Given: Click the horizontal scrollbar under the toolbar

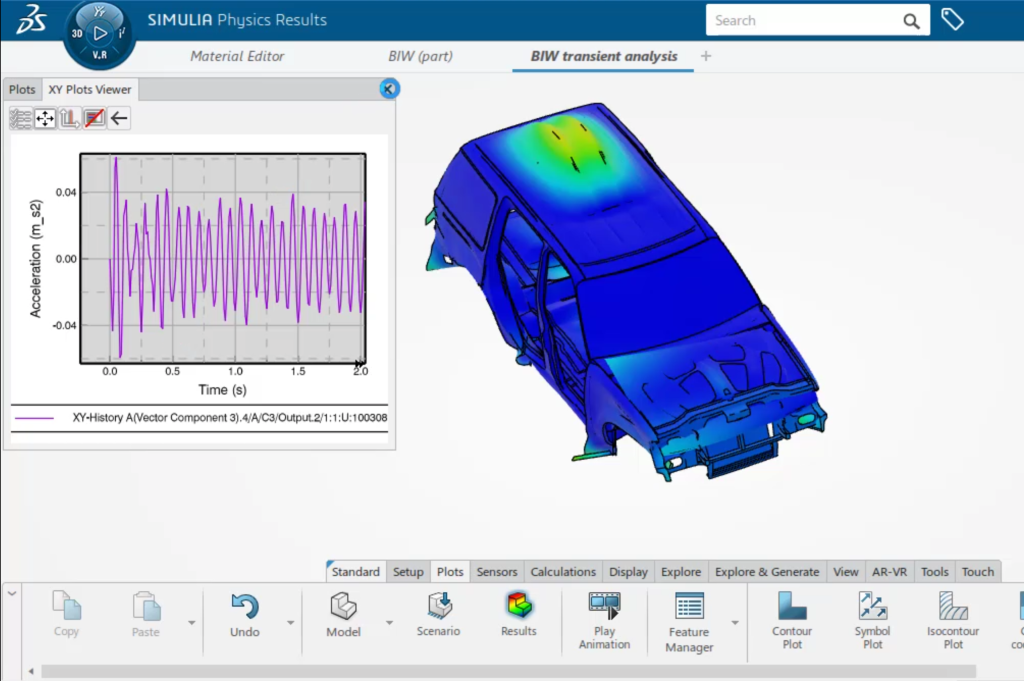Looking at the screenshot, I should (400, 671).
